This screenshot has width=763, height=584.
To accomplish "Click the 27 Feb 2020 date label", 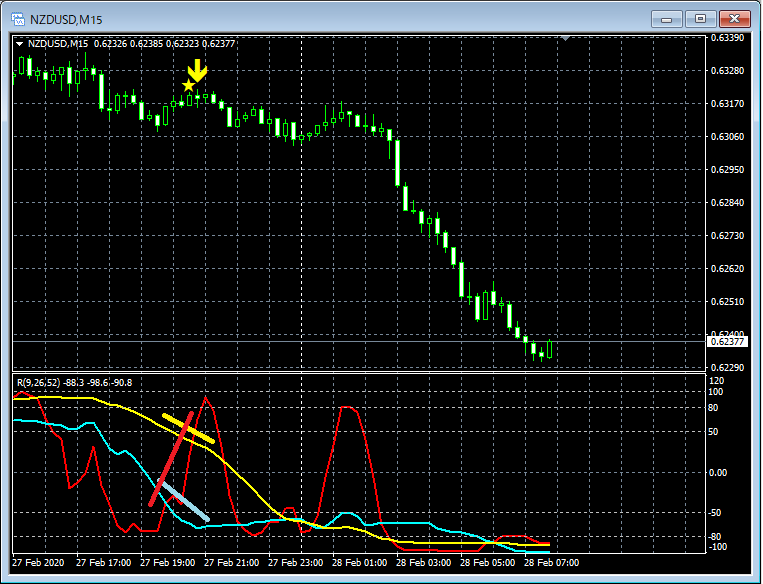I will click(36, 563).
